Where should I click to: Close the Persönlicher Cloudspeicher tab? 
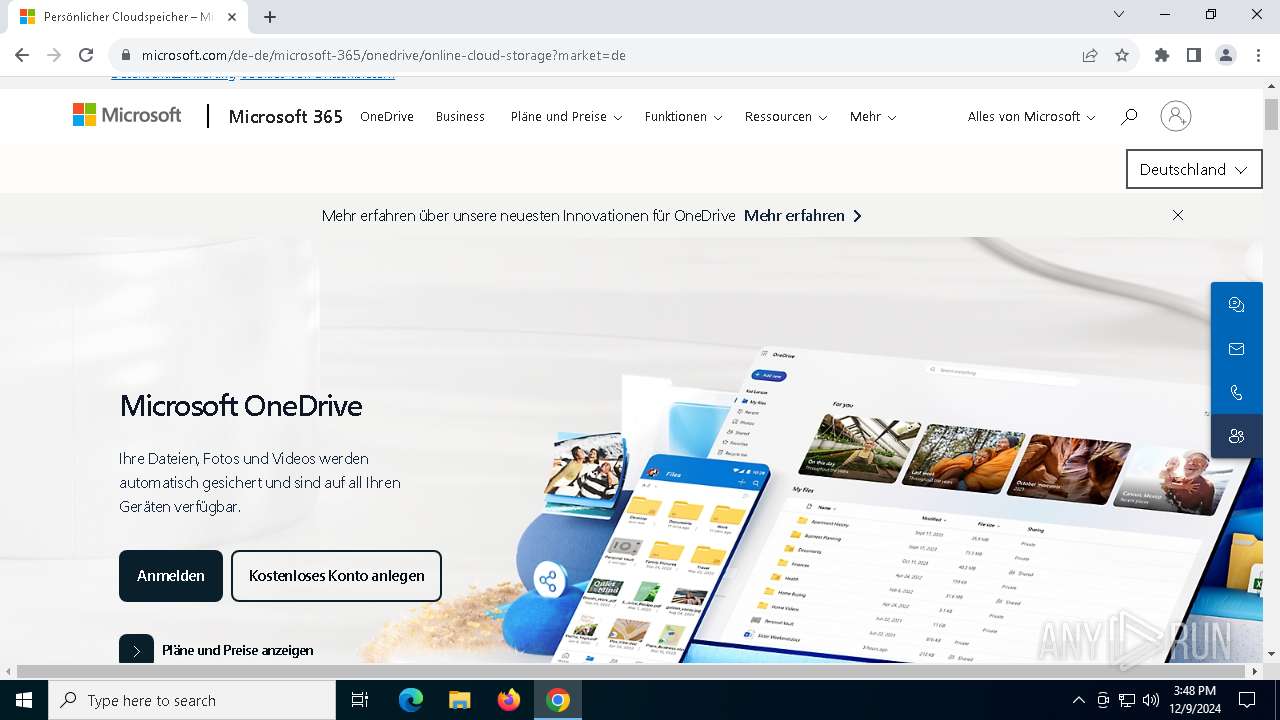pyautogui.click(x=232, y=17)
